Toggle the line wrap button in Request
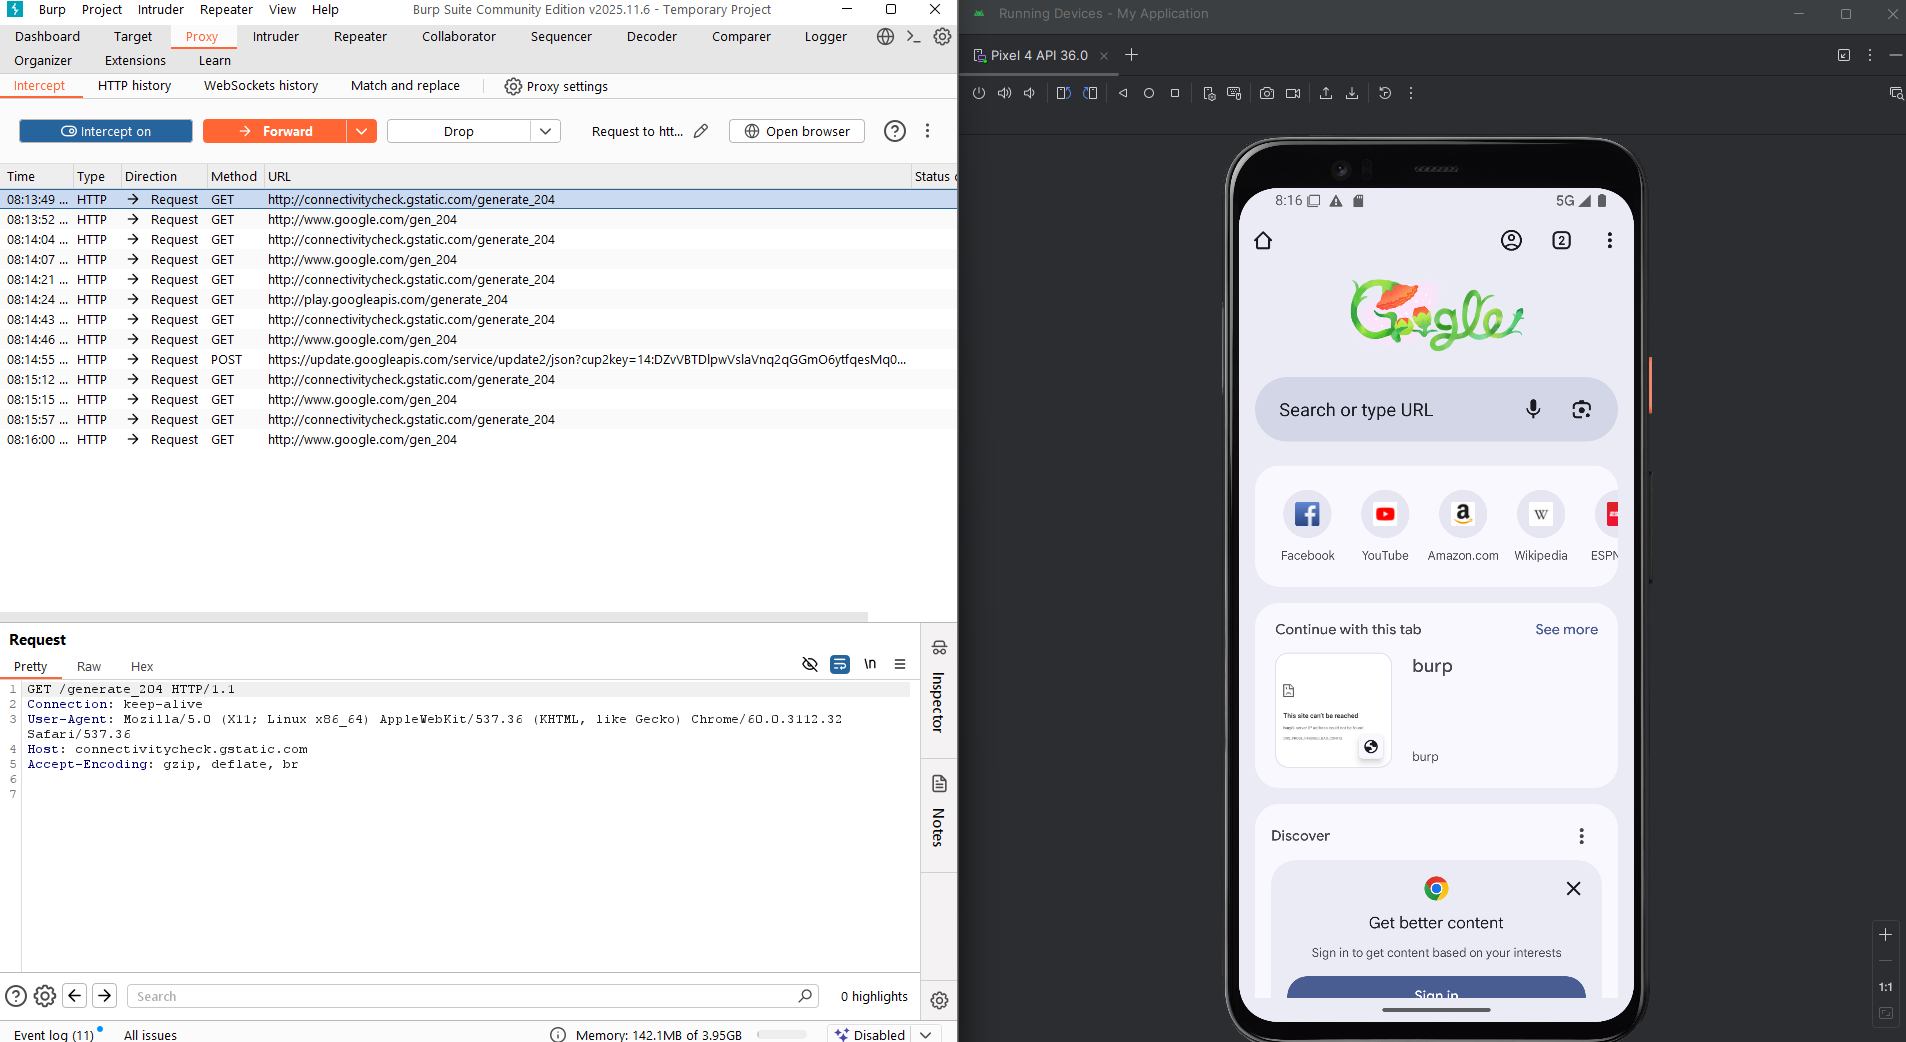 (x=840, y=664)
